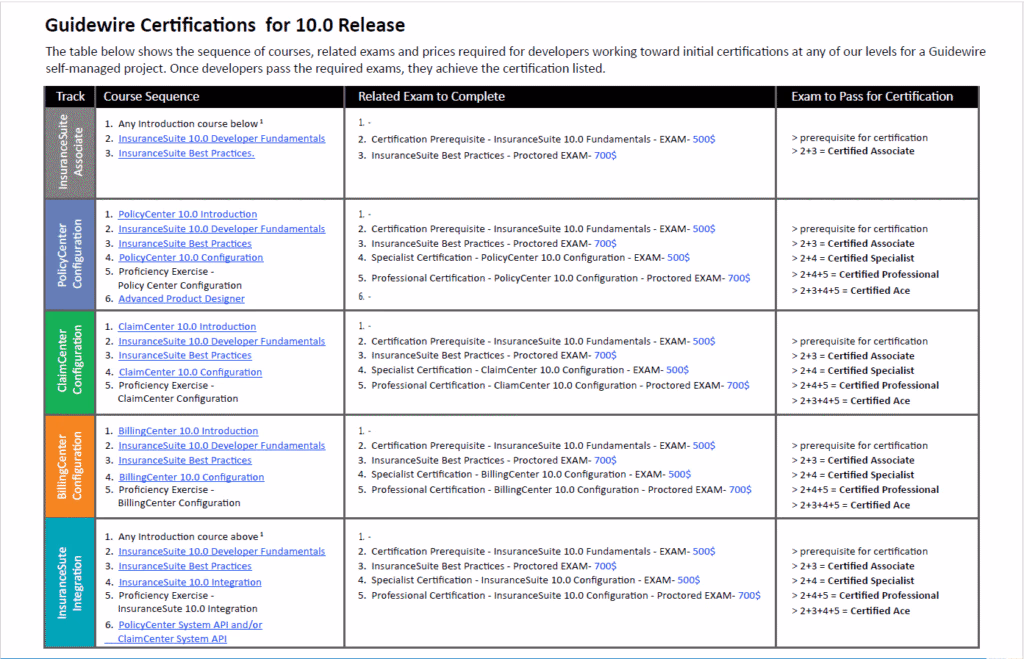Click '2+4 = Certified Specialist' in BillingCenter row
Viewport: 1024px width, 659px height.
853,475
